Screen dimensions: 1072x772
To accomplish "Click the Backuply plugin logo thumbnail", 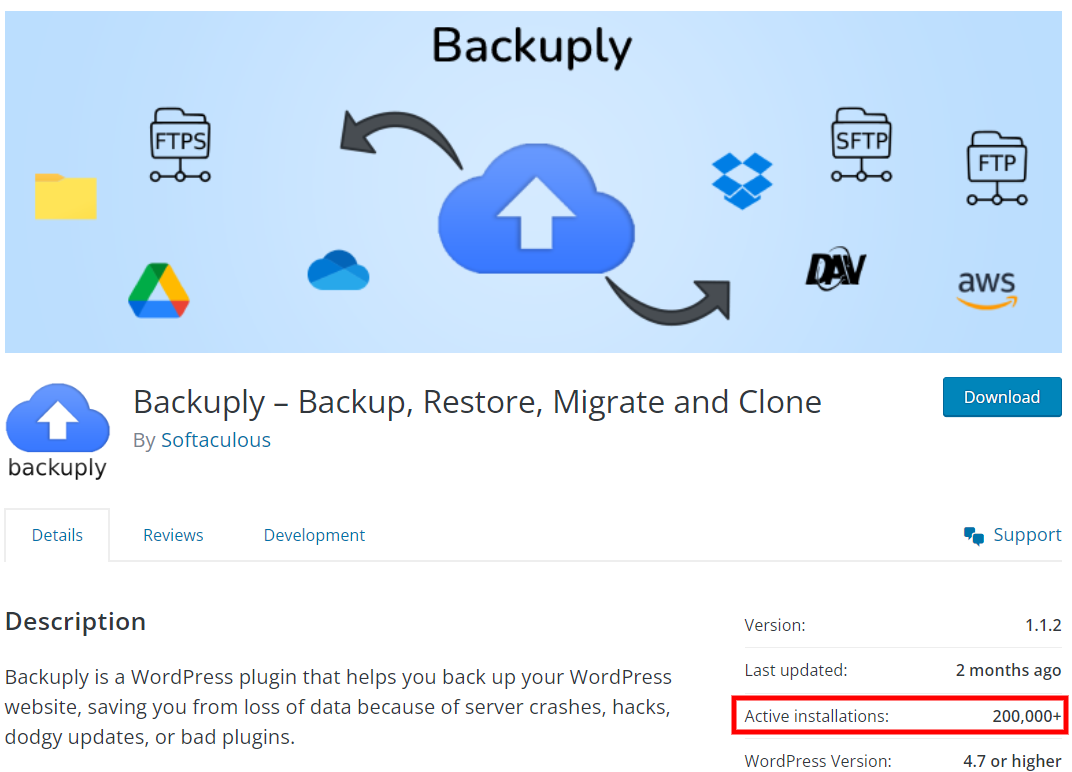I will [57, 431].
